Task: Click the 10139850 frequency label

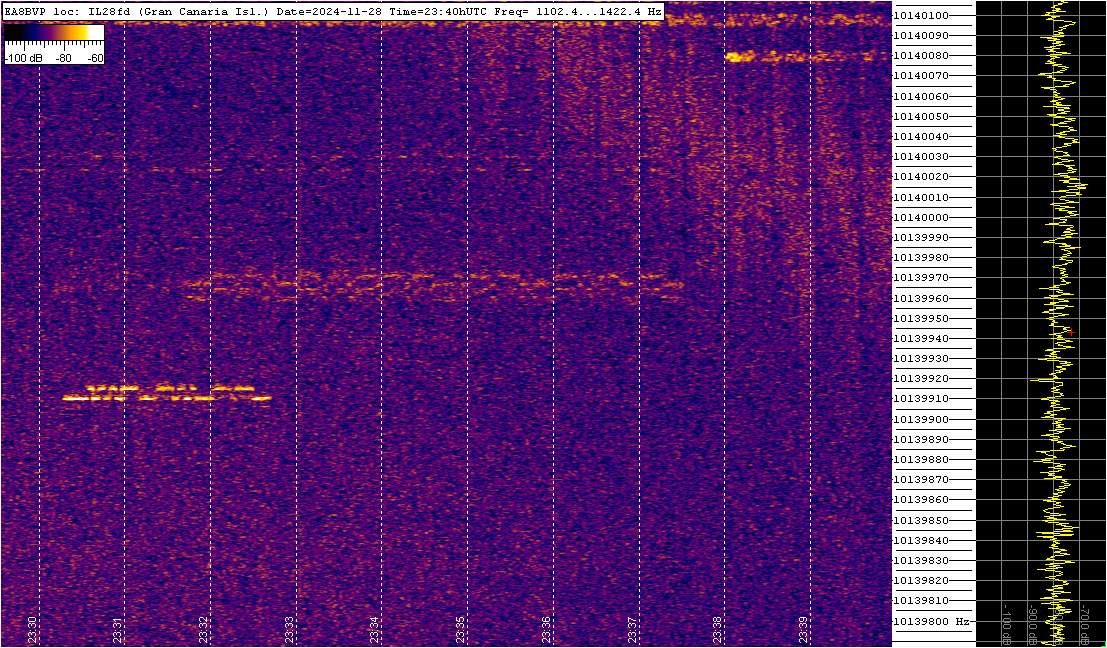Action: (920, 521)
